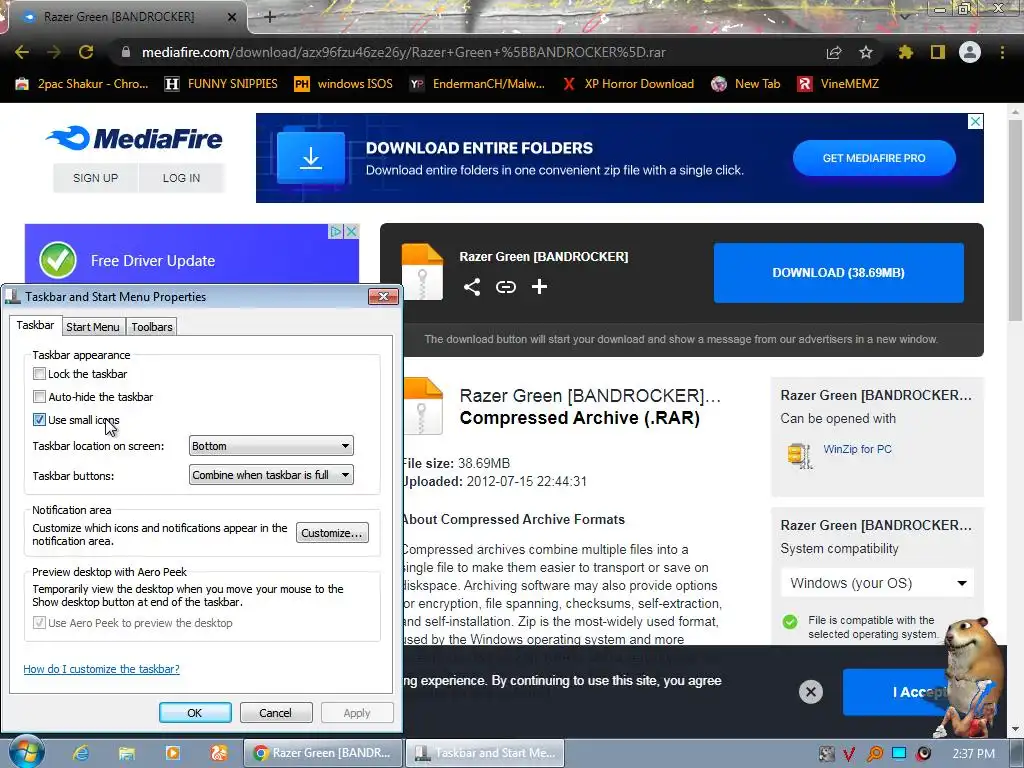Click the page vertical scrollbar thumb
Screen dimensions: 1024x768
[x=1015, y=221]
